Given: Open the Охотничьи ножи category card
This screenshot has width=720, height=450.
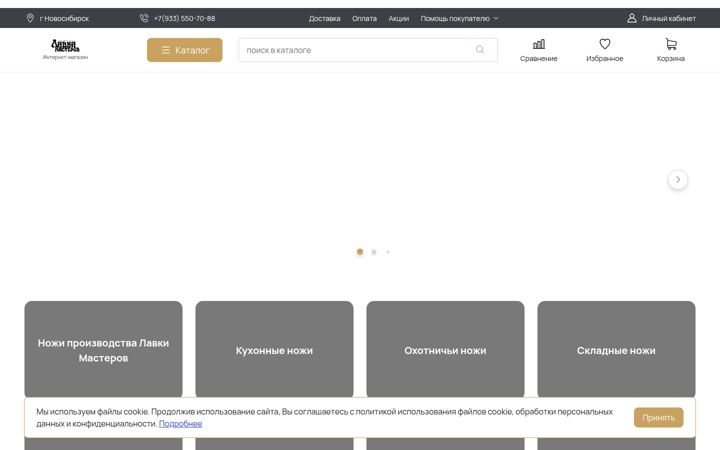Looking at the screenshot, I should [445, 350].
